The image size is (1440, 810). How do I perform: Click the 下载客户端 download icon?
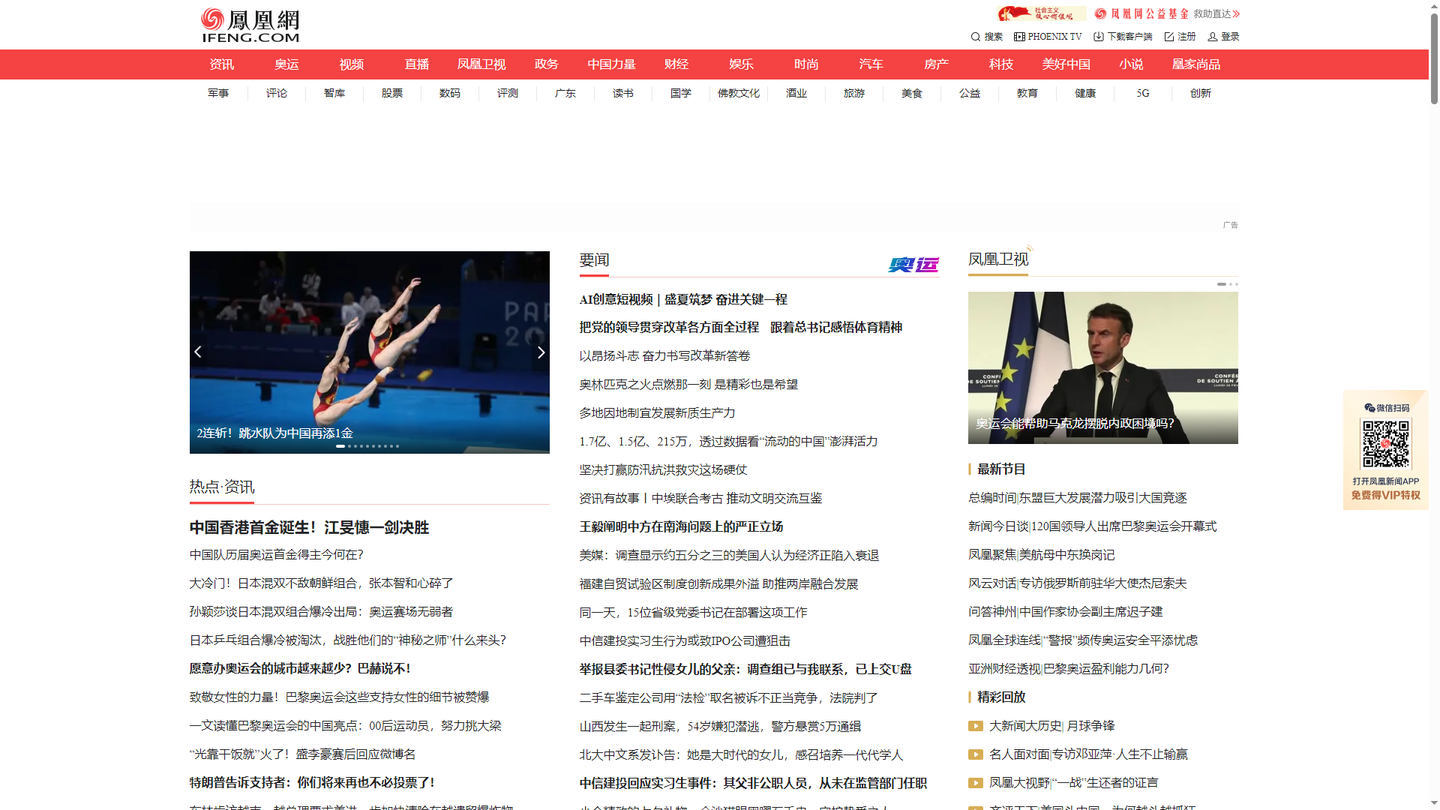1098,37
